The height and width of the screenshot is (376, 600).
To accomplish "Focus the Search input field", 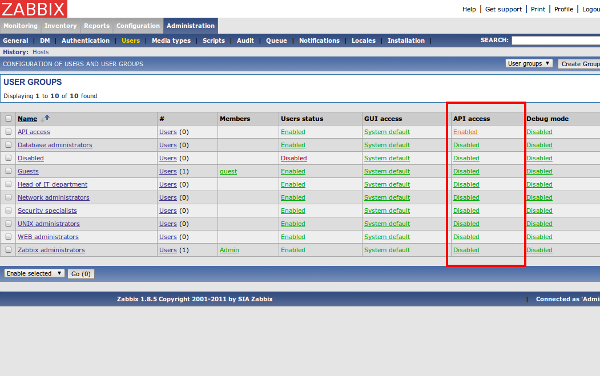I will click(556, 40).
